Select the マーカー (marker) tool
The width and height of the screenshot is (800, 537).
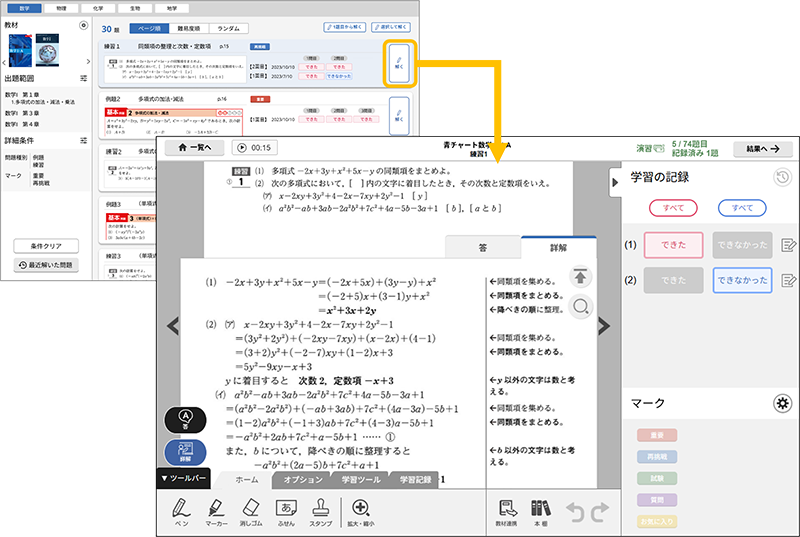[x=217, y=510]
